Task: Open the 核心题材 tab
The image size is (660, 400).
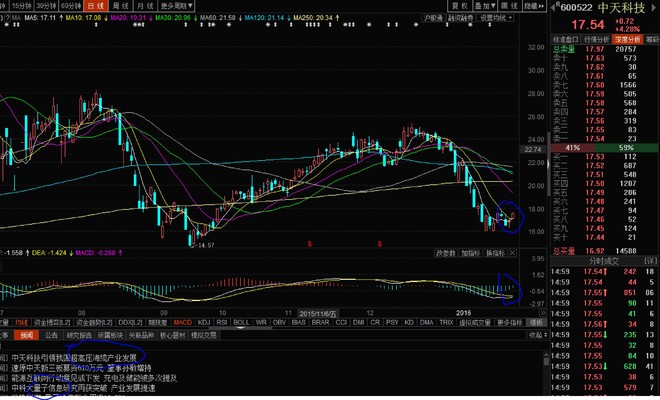Action: tap(173, 335)
